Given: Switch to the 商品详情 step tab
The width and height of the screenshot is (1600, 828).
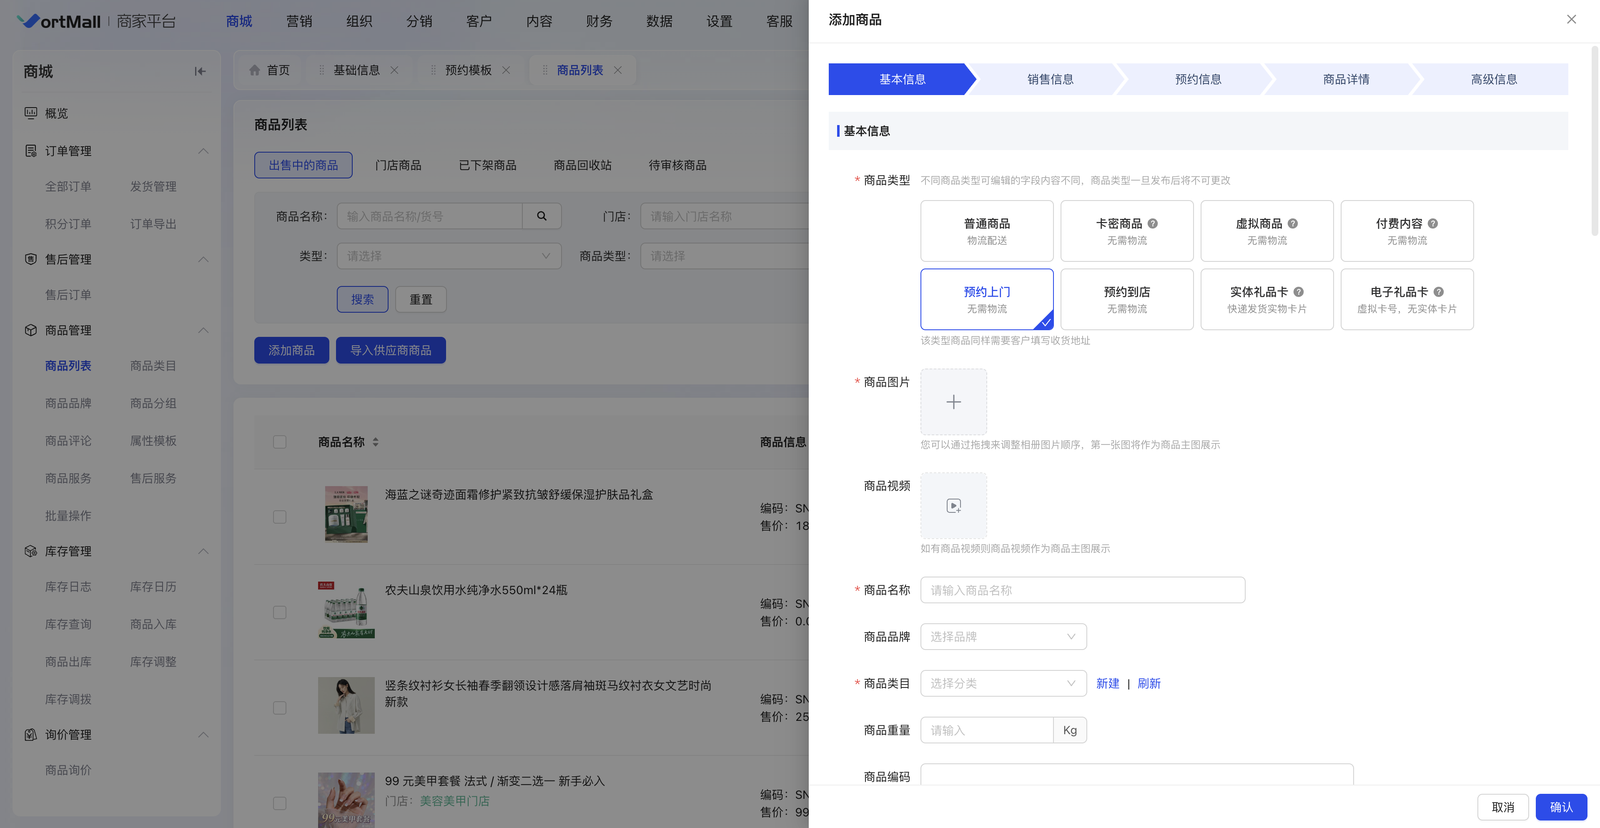Looking at the screenshot, I should (x=1346, y=79).
